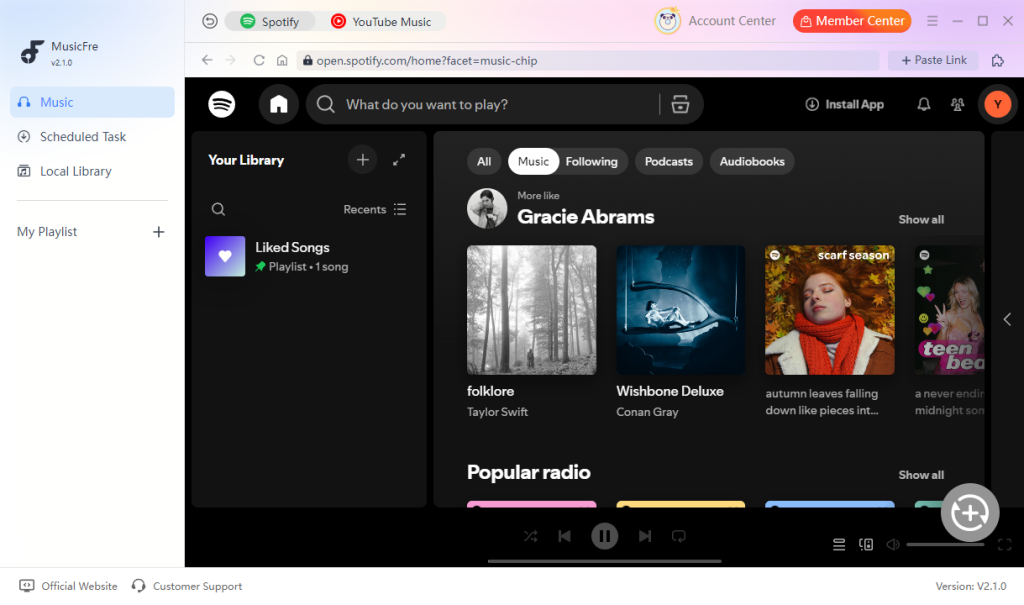Open the Liked Songs playlist

[310, 256]
